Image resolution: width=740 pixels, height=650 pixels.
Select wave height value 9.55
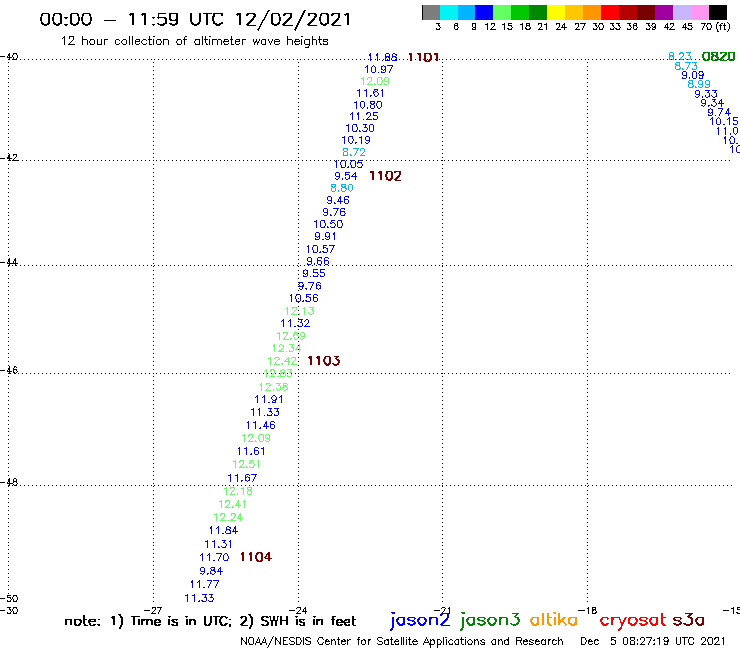(314, 273)
